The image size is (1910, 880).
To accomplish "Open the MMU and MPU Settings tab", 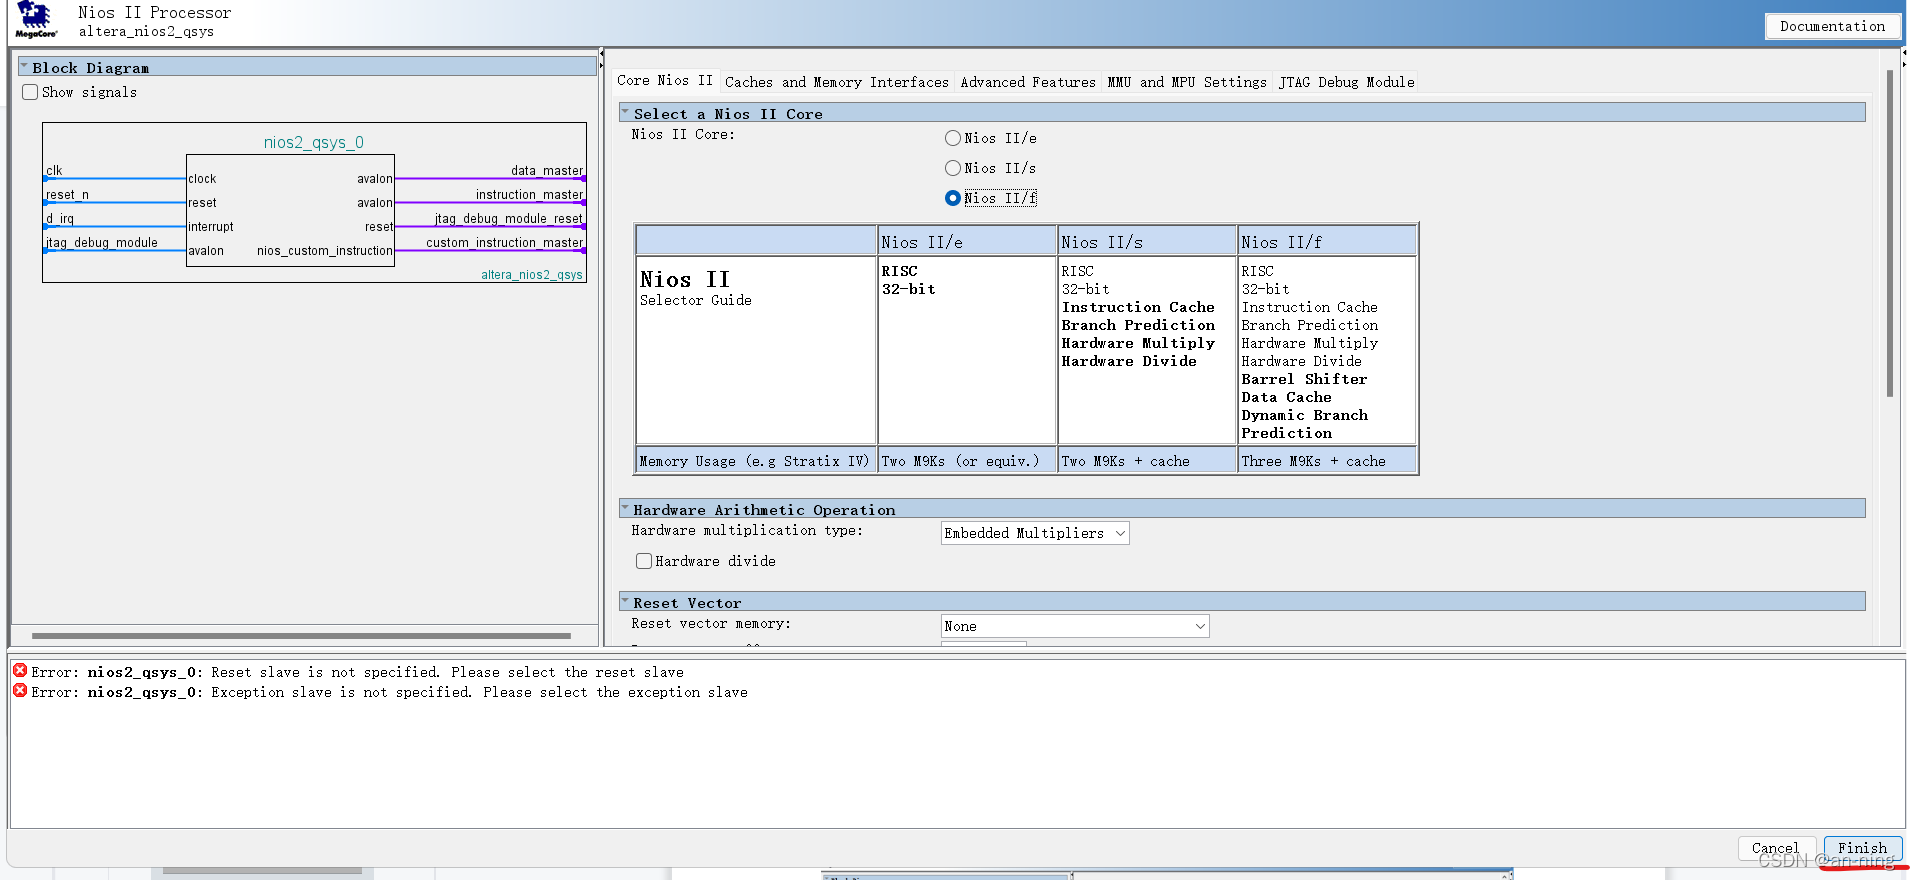I will (x=1187, y=82).
